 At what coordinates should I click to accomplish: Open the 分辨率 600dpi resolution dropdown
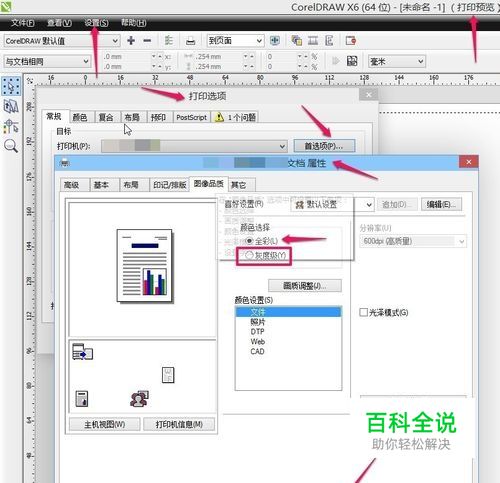point(413,241)
